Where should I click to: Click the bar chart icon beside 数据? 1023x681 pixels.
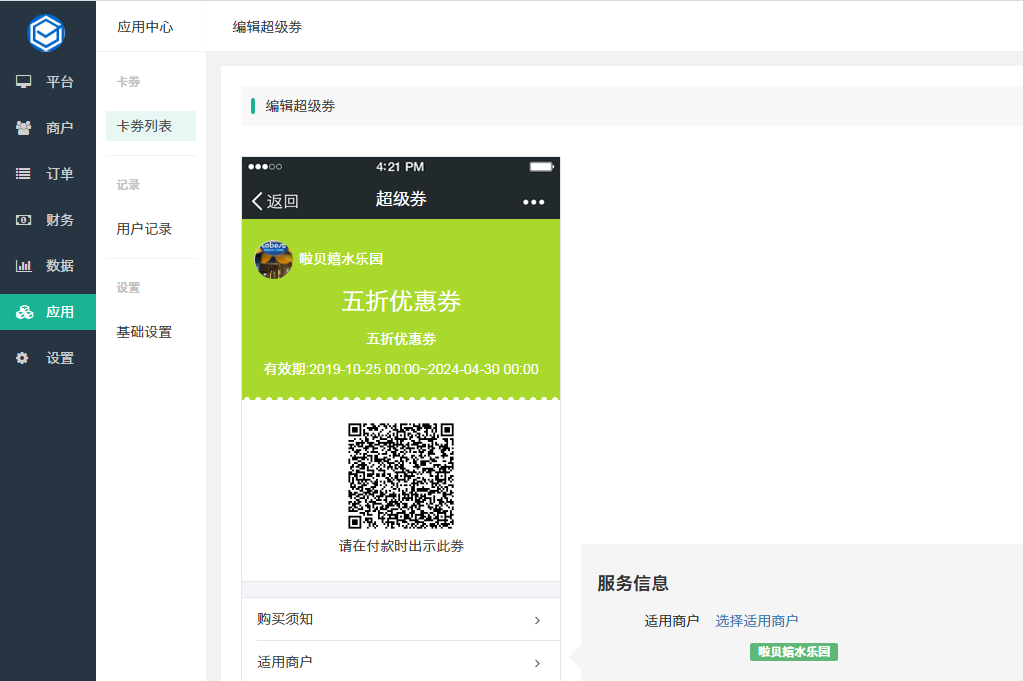[x=23, y=265]
